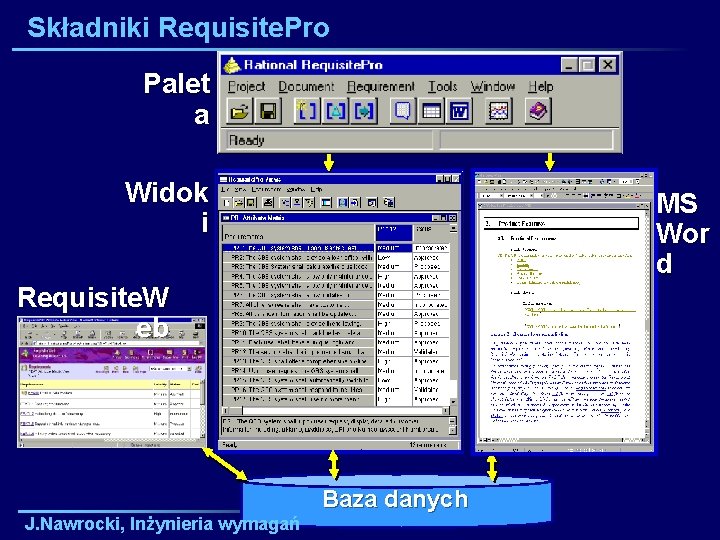Click the printer icon in Views toolbar
The width and height of the screenshot is (720, 540).
click(x=268, y=202)
